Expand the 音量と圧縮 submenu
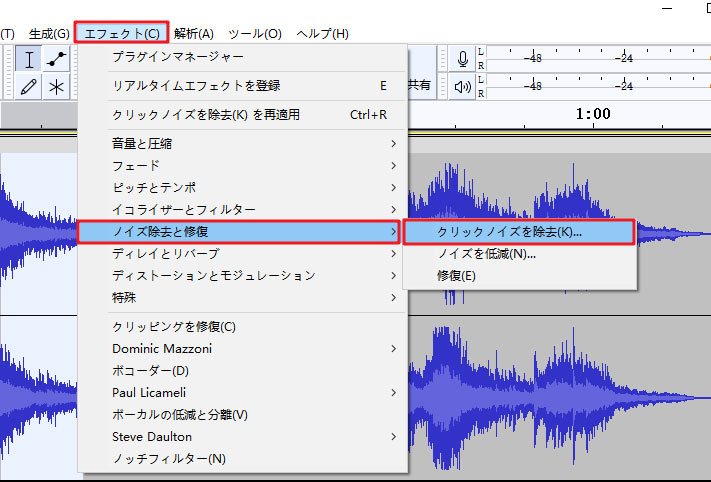This screenshot has width=711, height=482. (x=243, y=144)
